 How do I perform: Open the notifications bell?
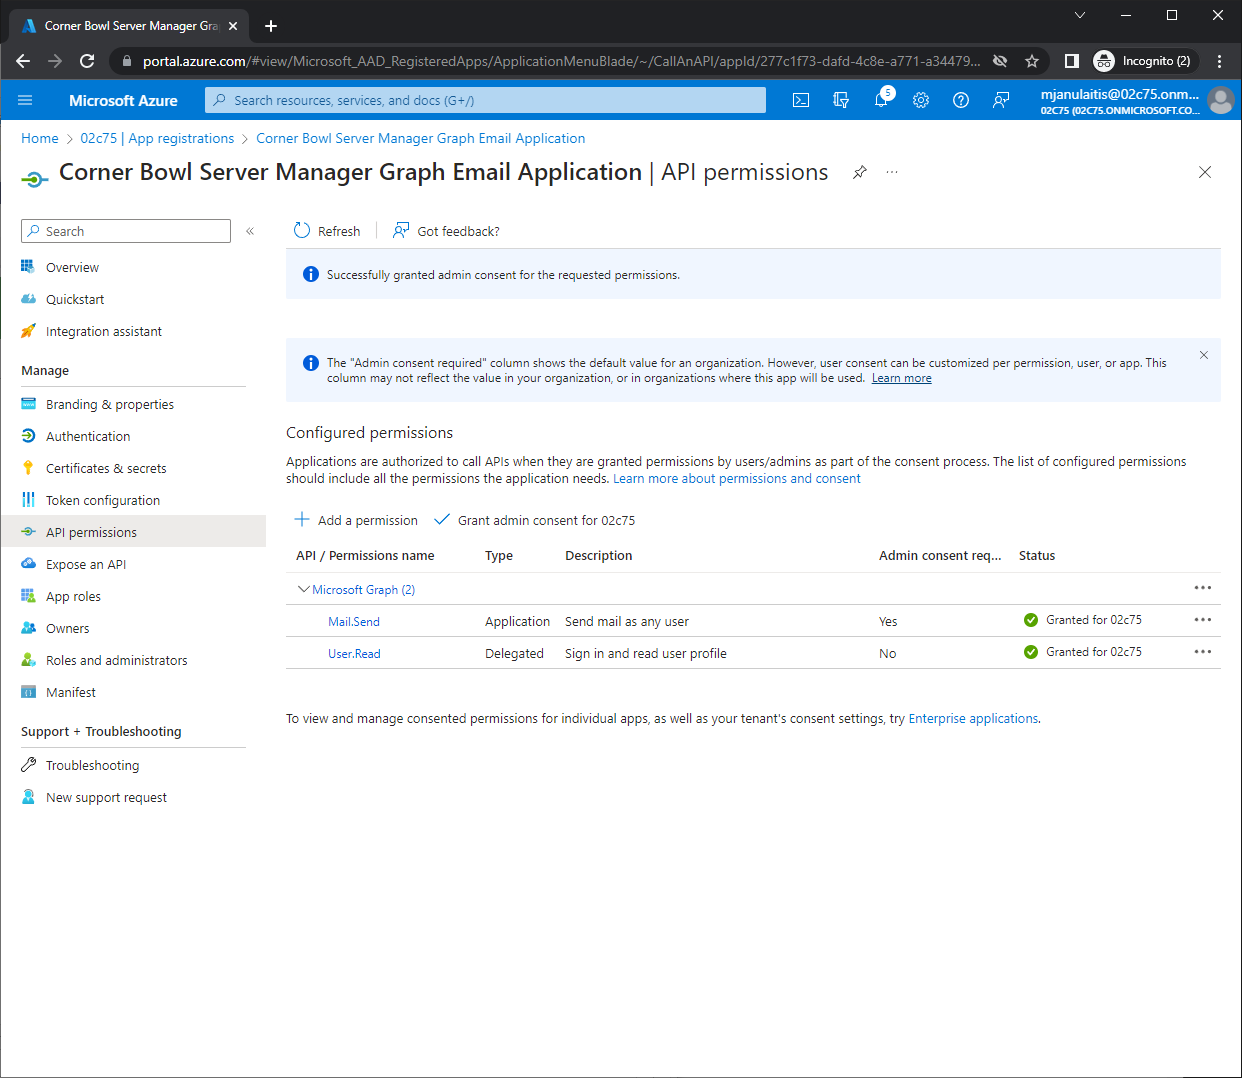click(881, 100)
